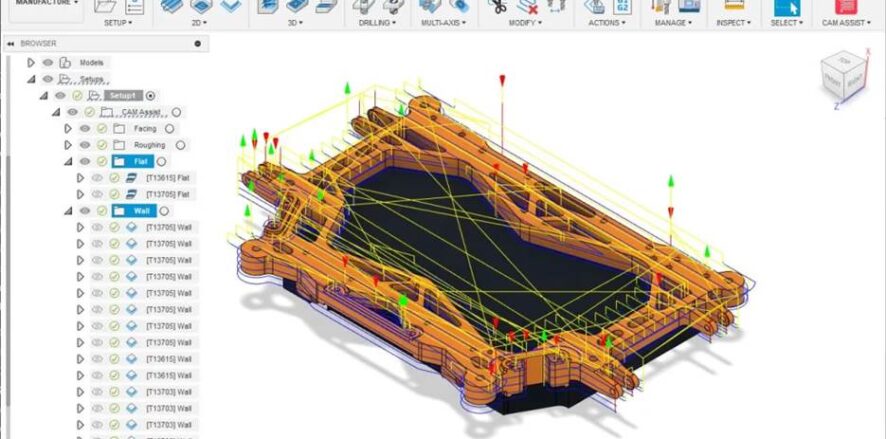Click the New Setup folder icon in toolbar
The image size is (886, 439).
click(105, 6)
